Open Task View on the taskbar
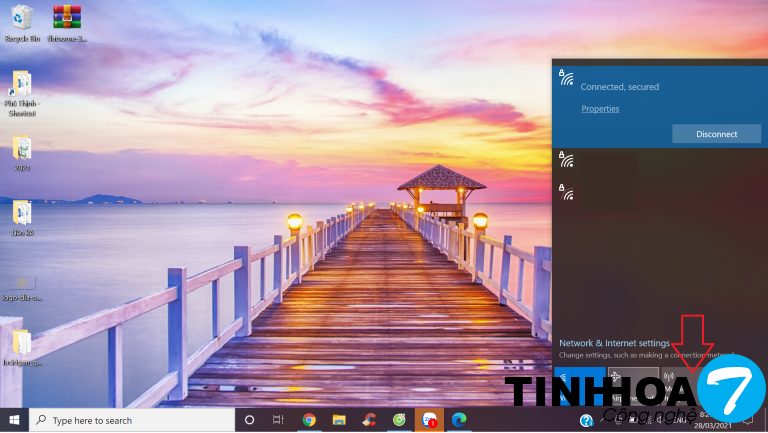This screenshot has width=768, height=433. (279, 420)
